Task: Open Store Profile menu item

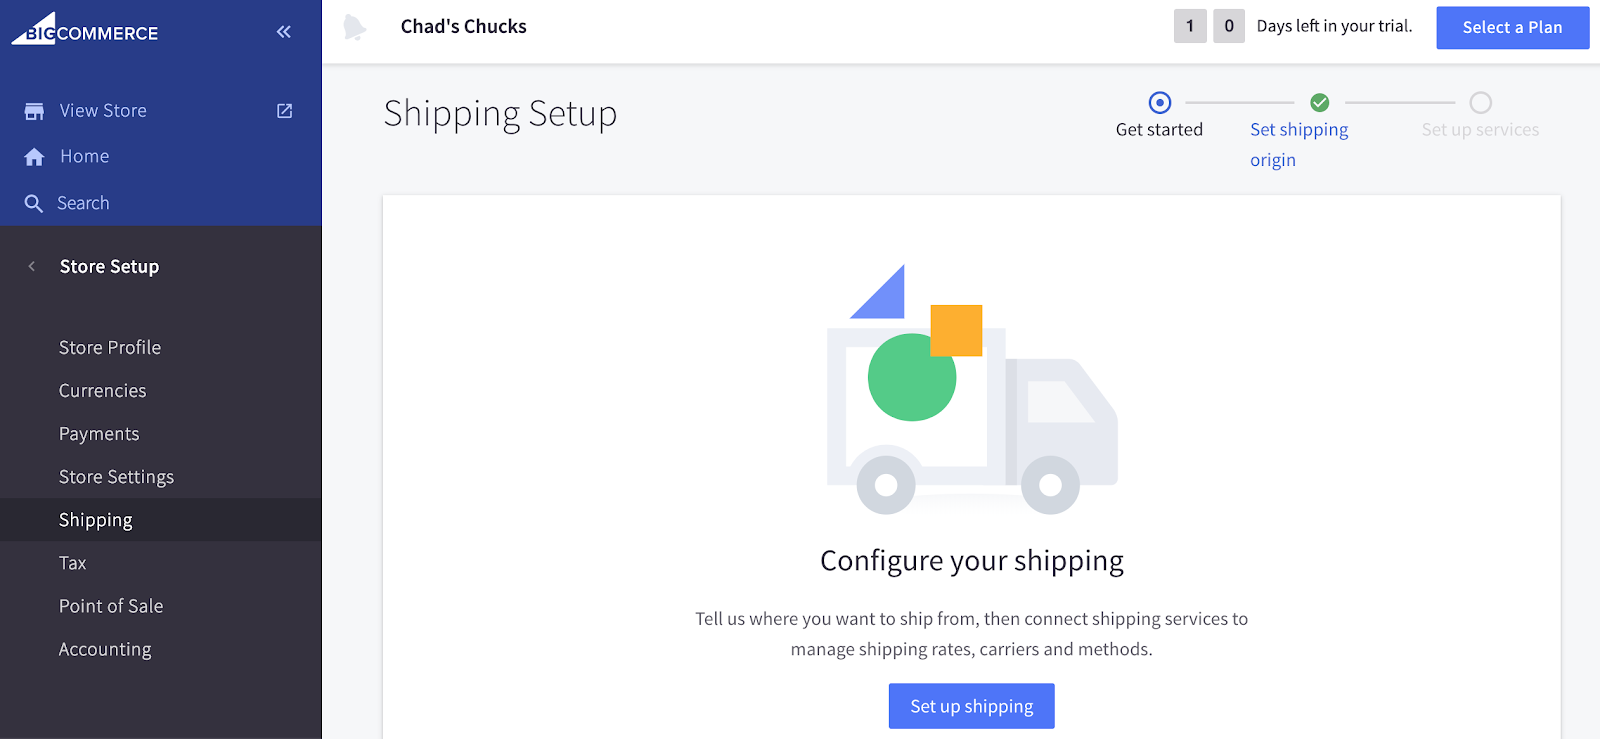Action: click(x=110, y=348)
